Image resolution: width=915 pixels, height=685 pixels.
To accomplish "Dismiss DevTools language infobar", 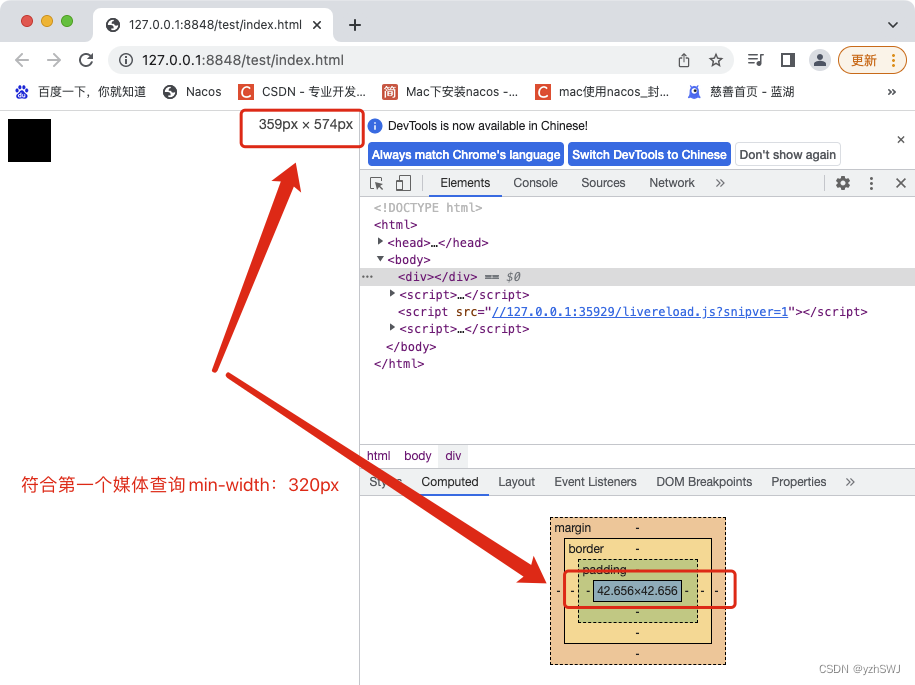I will tap(900, 139).
